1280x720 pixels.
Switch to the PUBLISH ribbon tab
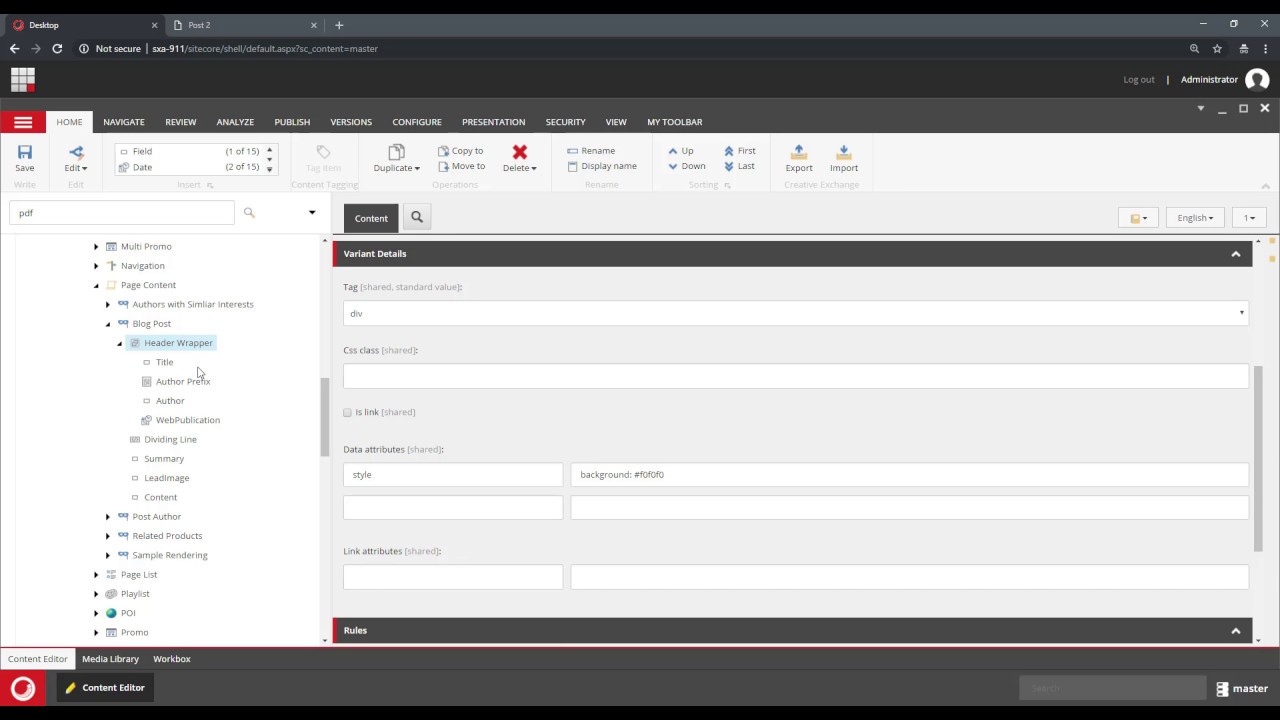point(292,122)
